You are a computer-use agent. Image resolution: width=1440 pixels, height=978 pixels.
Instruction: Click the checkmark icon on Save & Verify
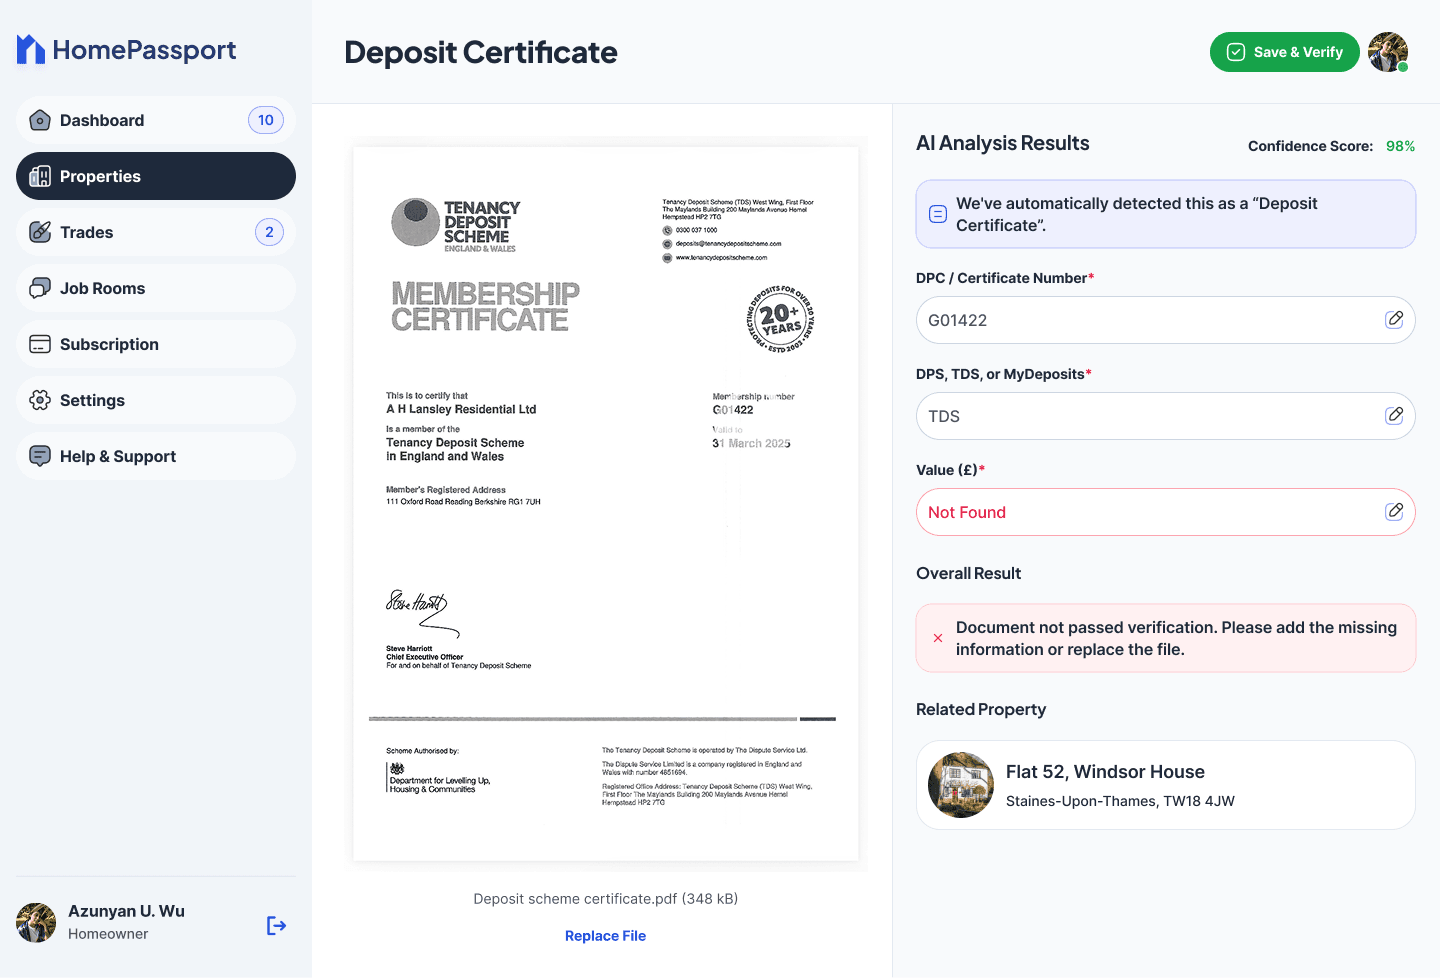pyautogui.click(x=1236, y=52)
